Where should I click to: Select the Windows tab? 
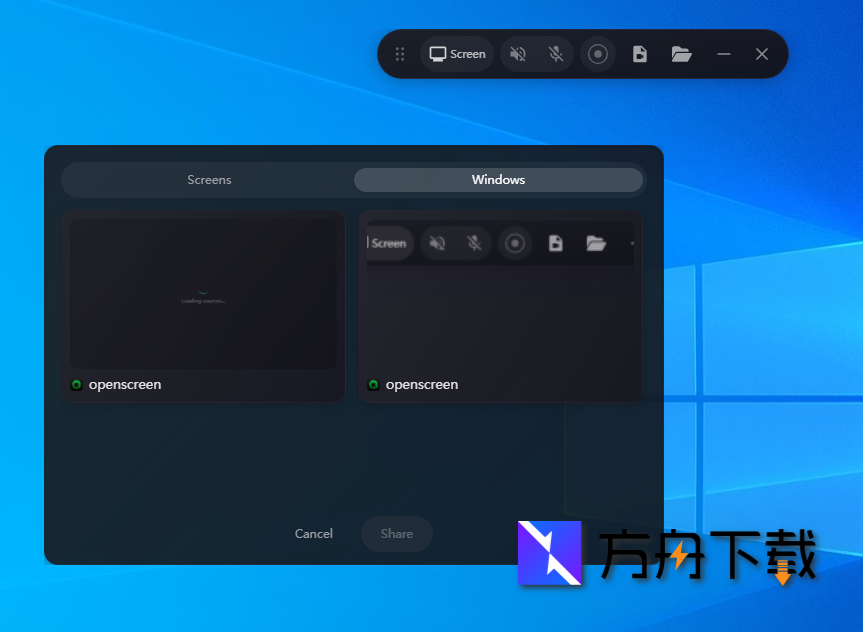[x=498, y=180]
